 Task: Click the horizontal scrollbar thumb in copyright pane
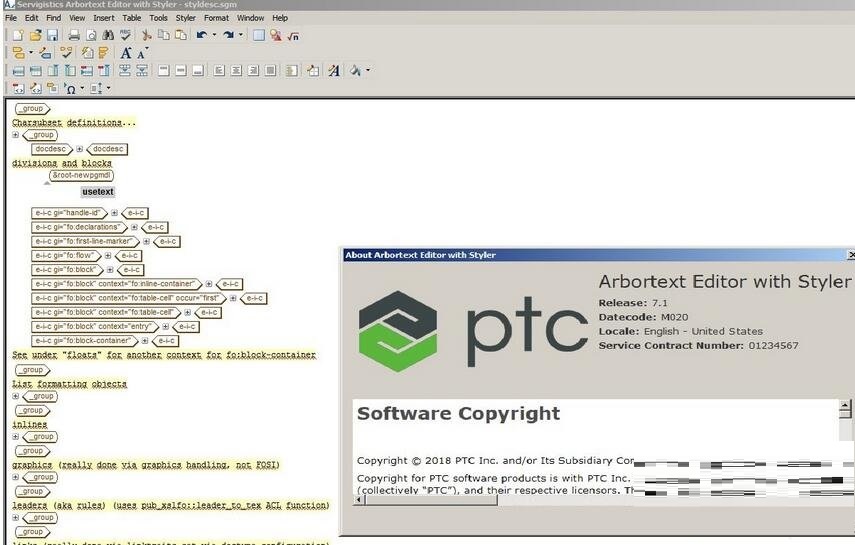point(431,500)
